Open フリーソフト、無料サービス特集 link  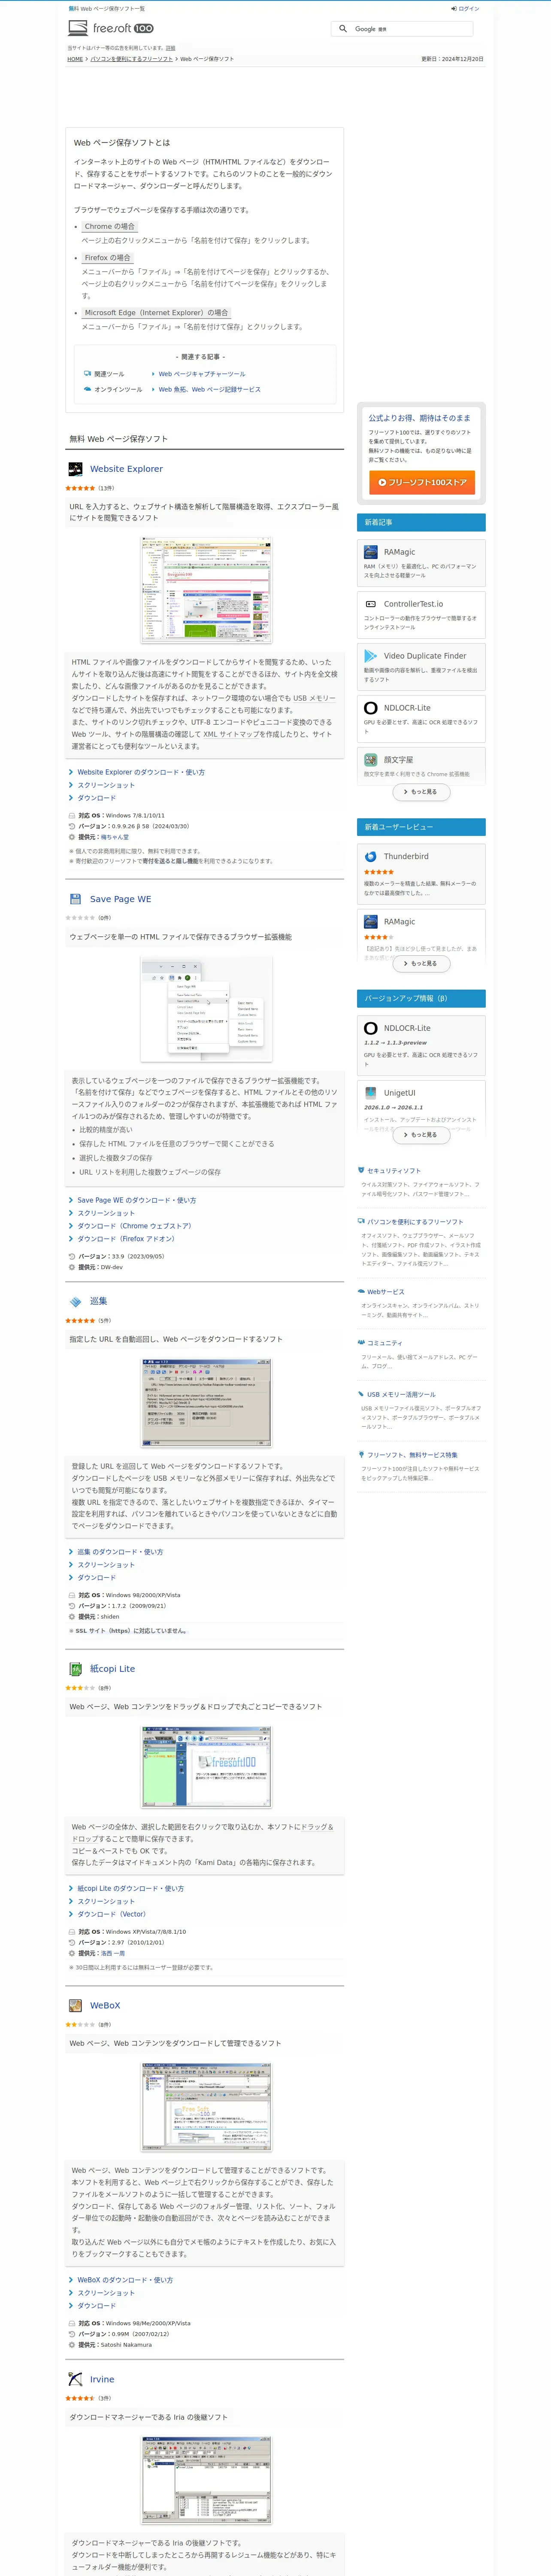click(x=412, y=1455)
